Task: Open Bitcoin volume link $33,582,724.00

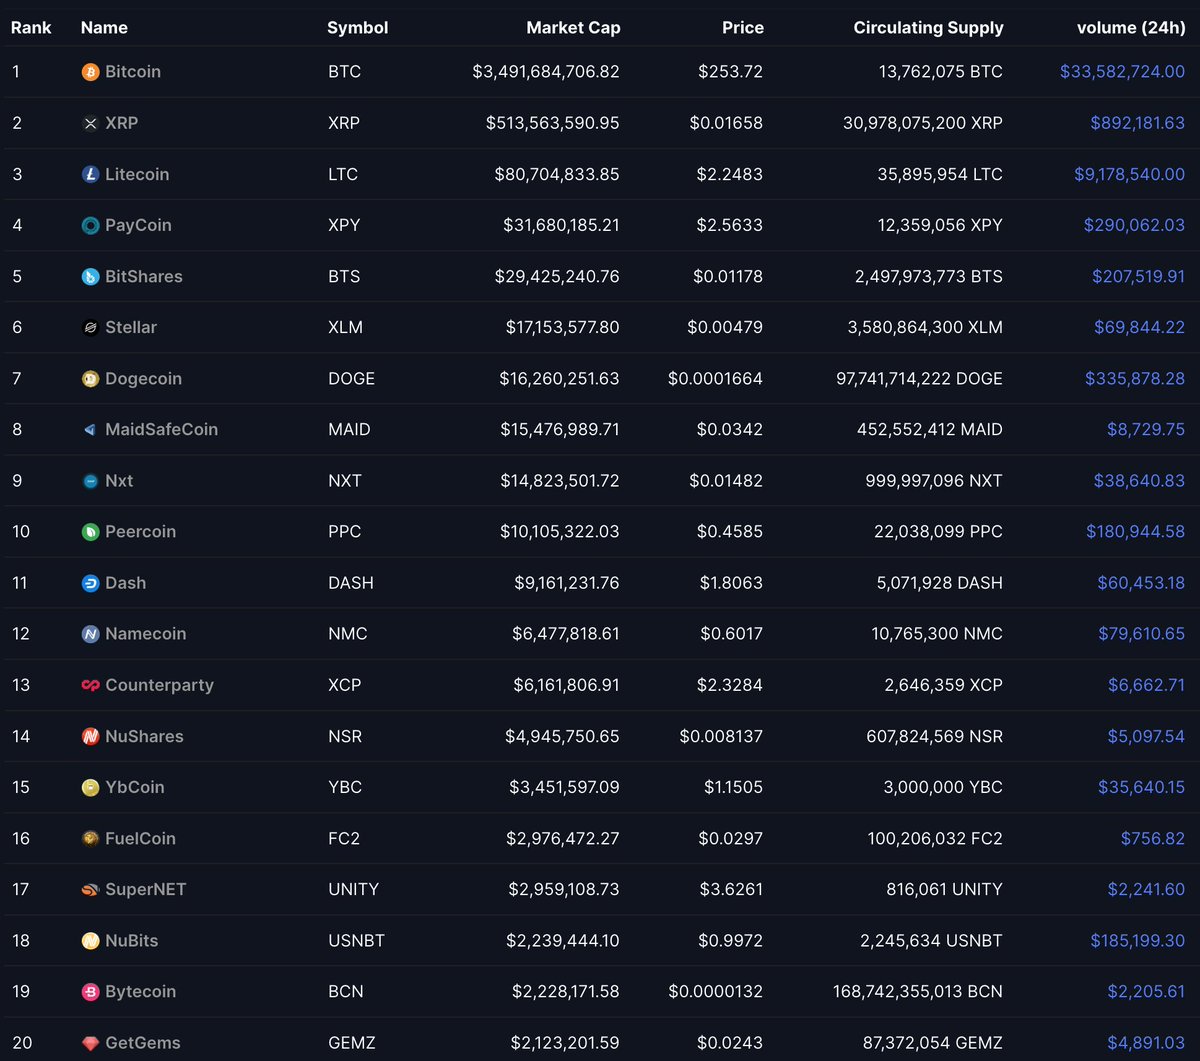Action: click(x=1123, y=72)
